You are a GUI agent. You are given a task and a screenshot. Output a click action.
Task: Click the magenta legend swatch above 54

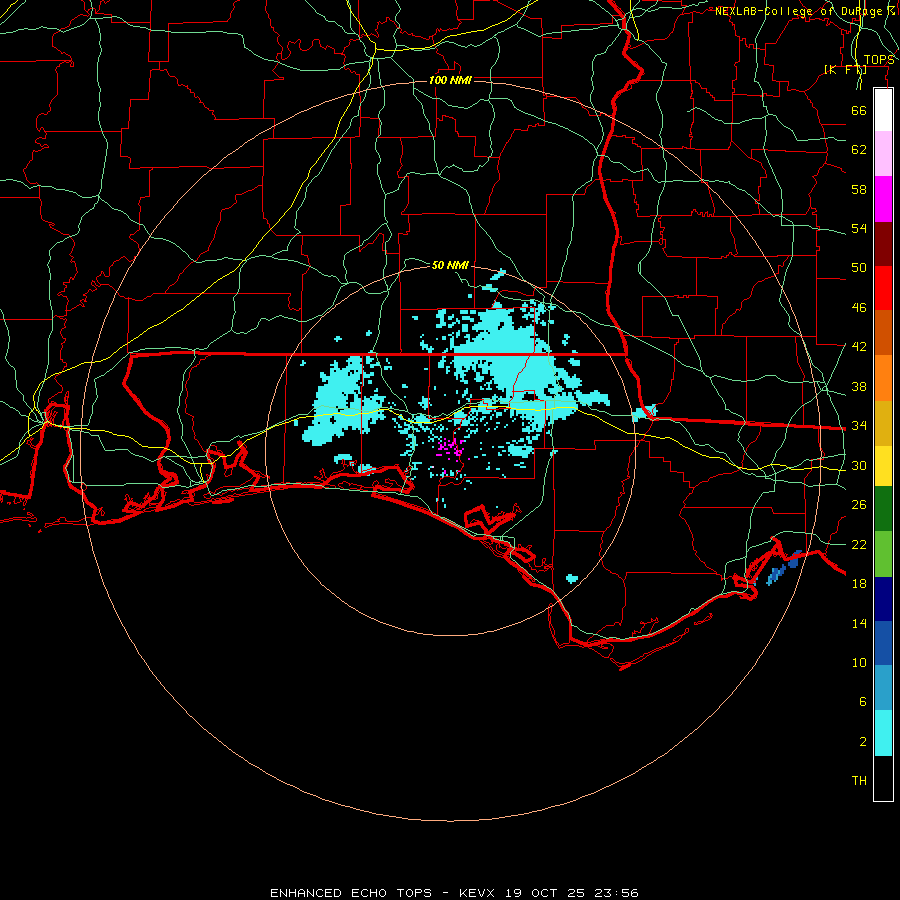pyautogui.click(x=883, y=199)
